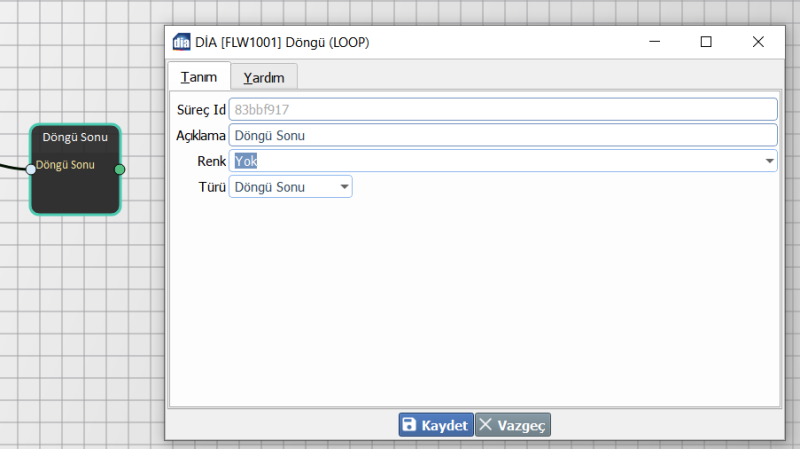Click the floppy disk save icon
This screenshot has height=449, width=800.
tap(409, 425)
